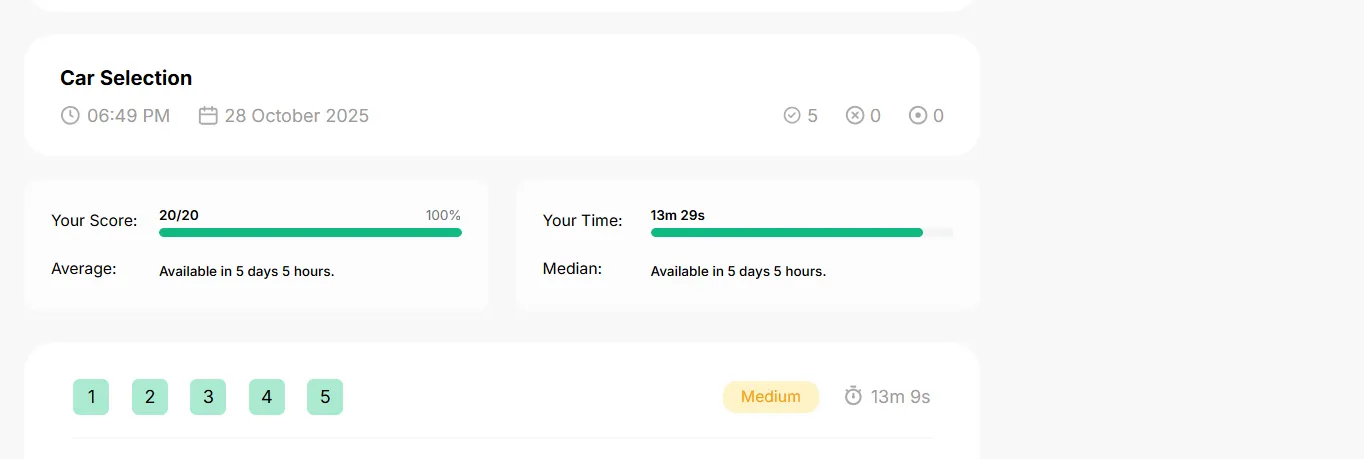The image size is (1364, 459).
Task: Open question 3 tile
Action: (208, 397)
